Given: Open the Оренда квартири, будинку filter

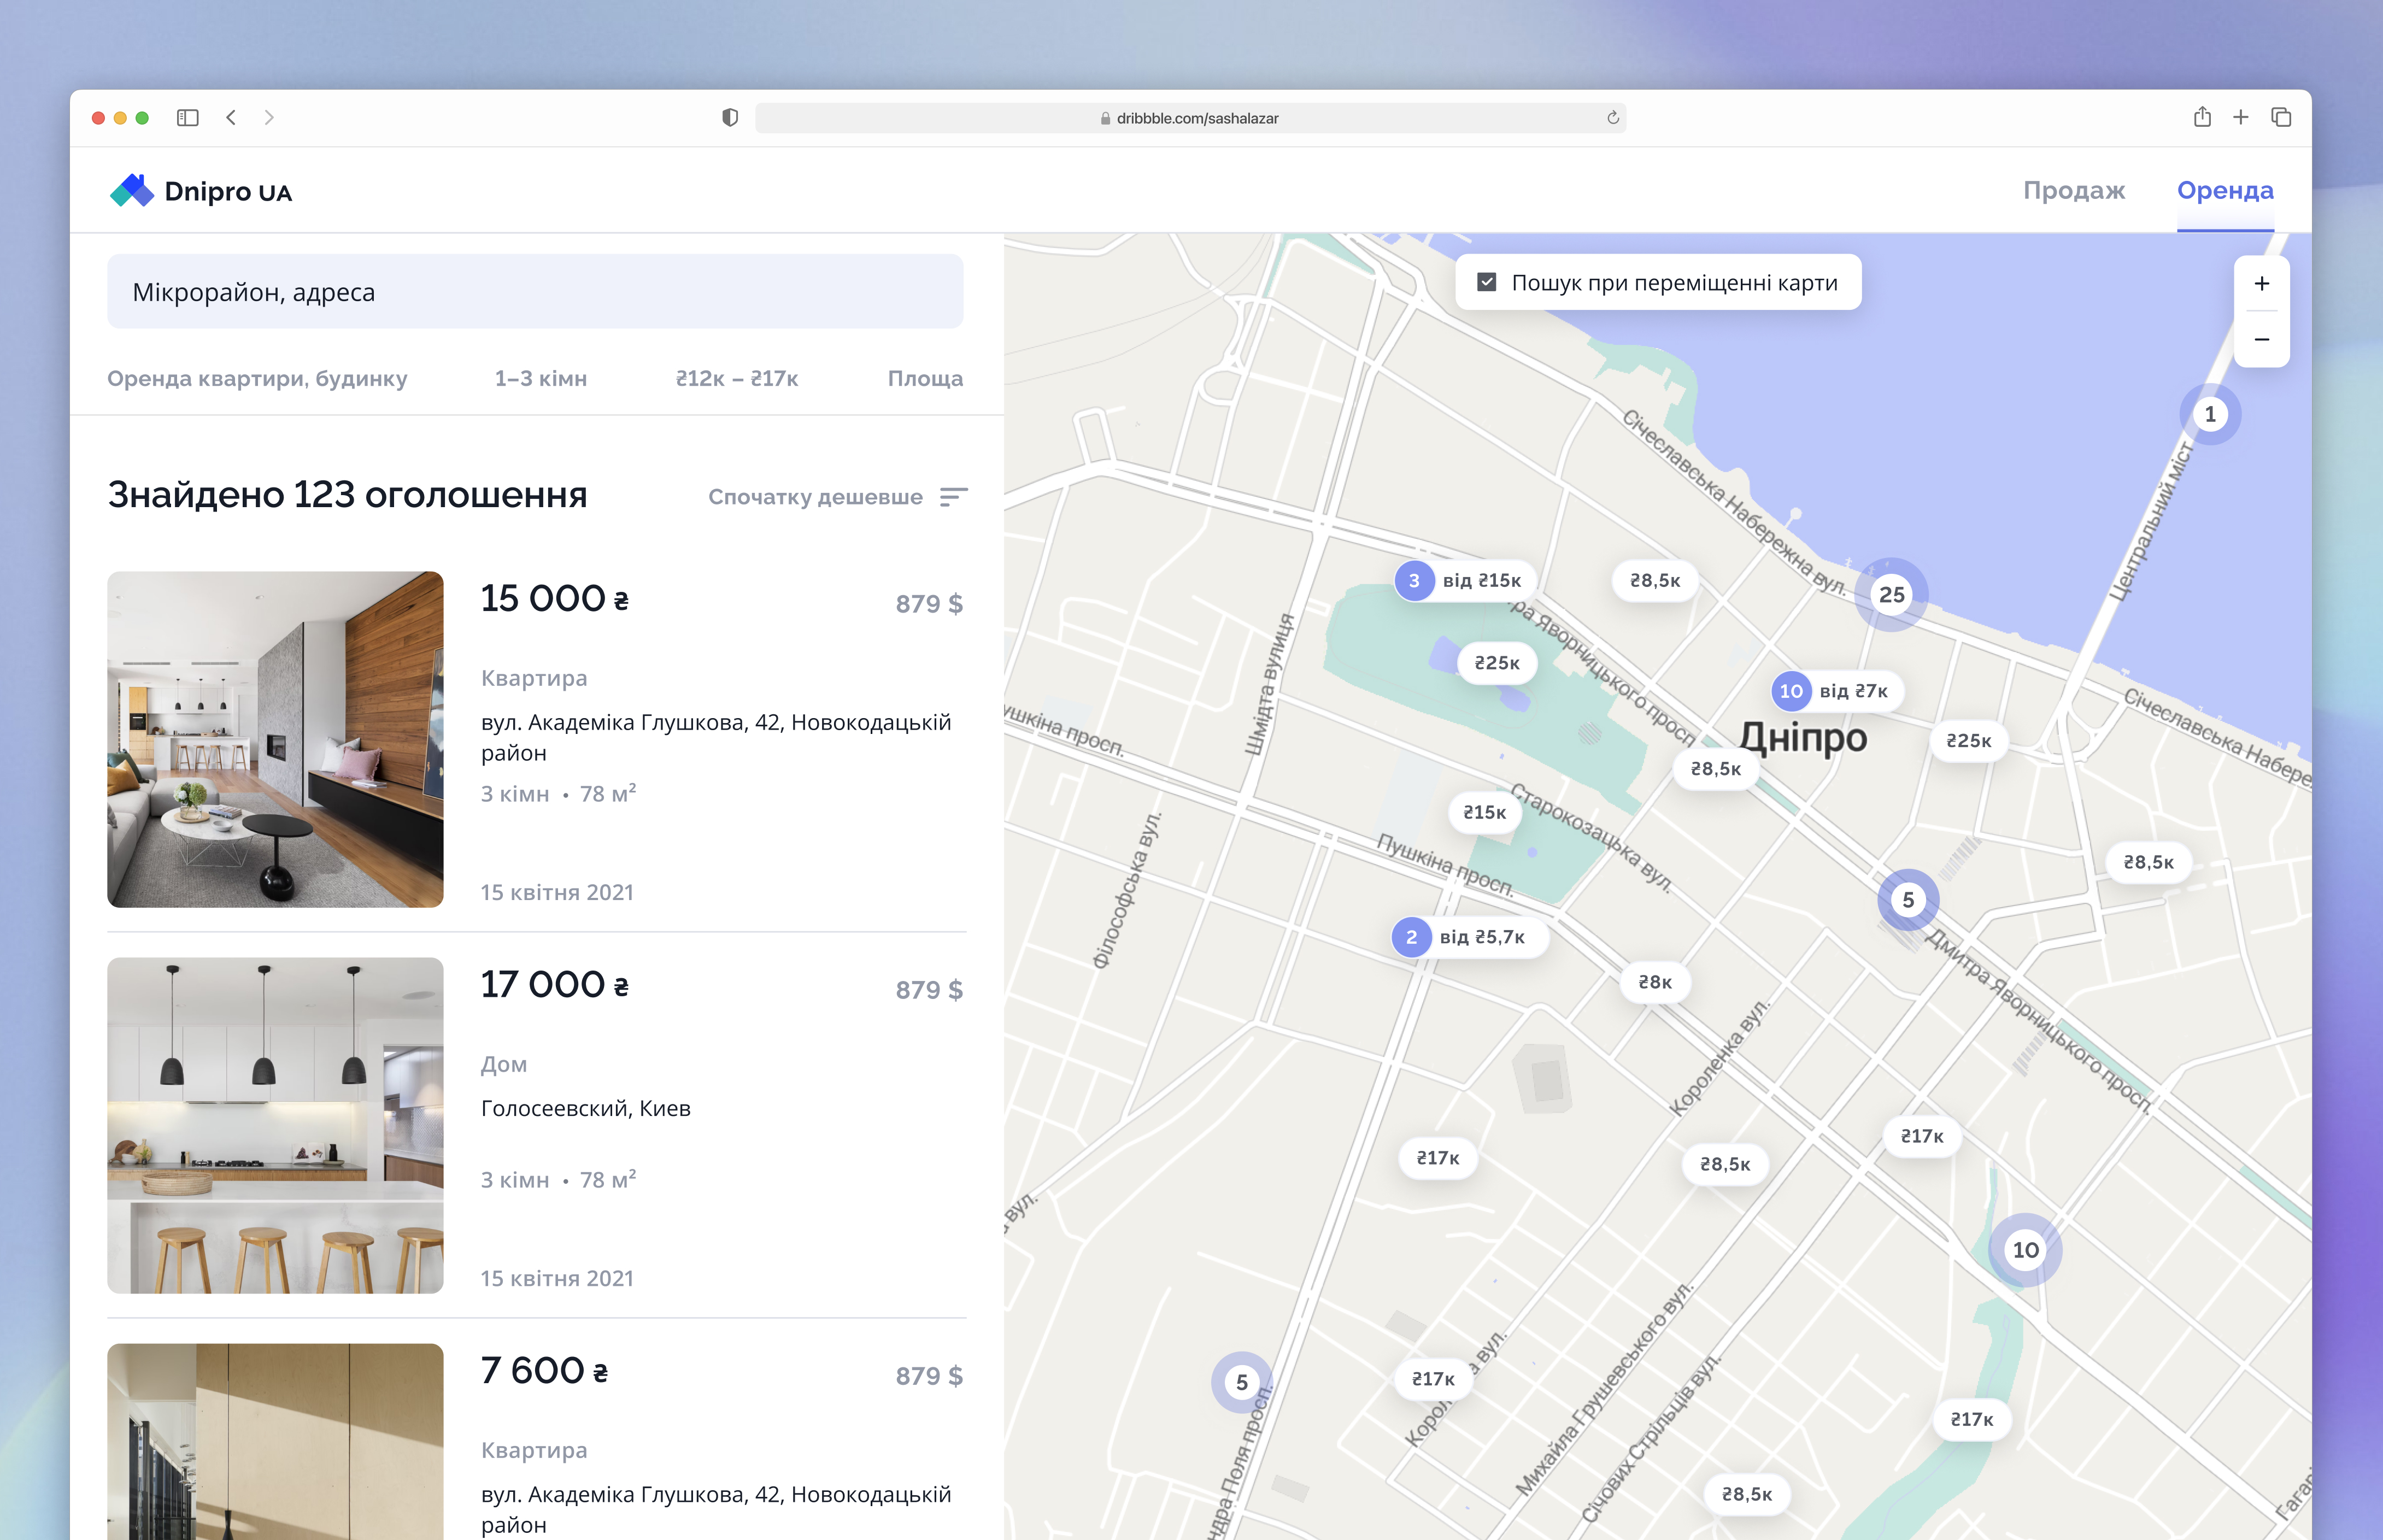Looking at the screenshot, I should pos(257,379).
